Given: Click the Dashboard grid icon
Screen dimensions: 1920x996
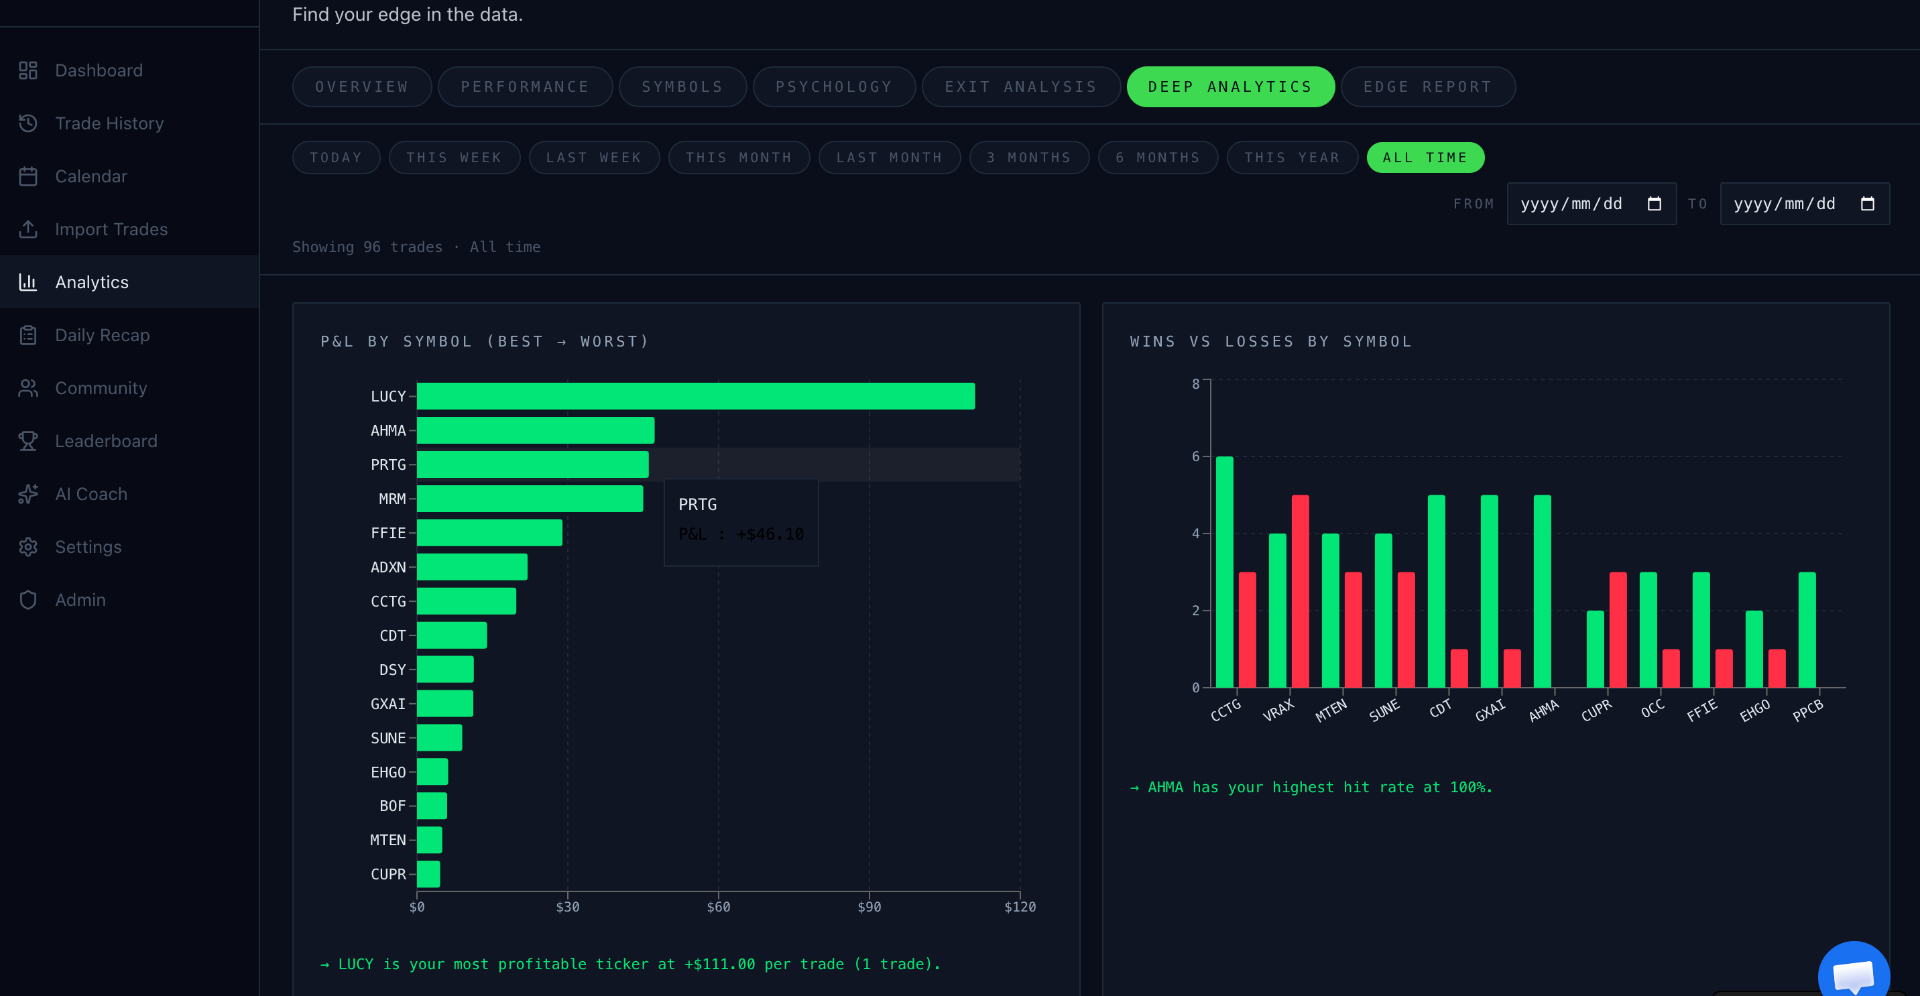Looking at the screenshot, I should point(28,70).
